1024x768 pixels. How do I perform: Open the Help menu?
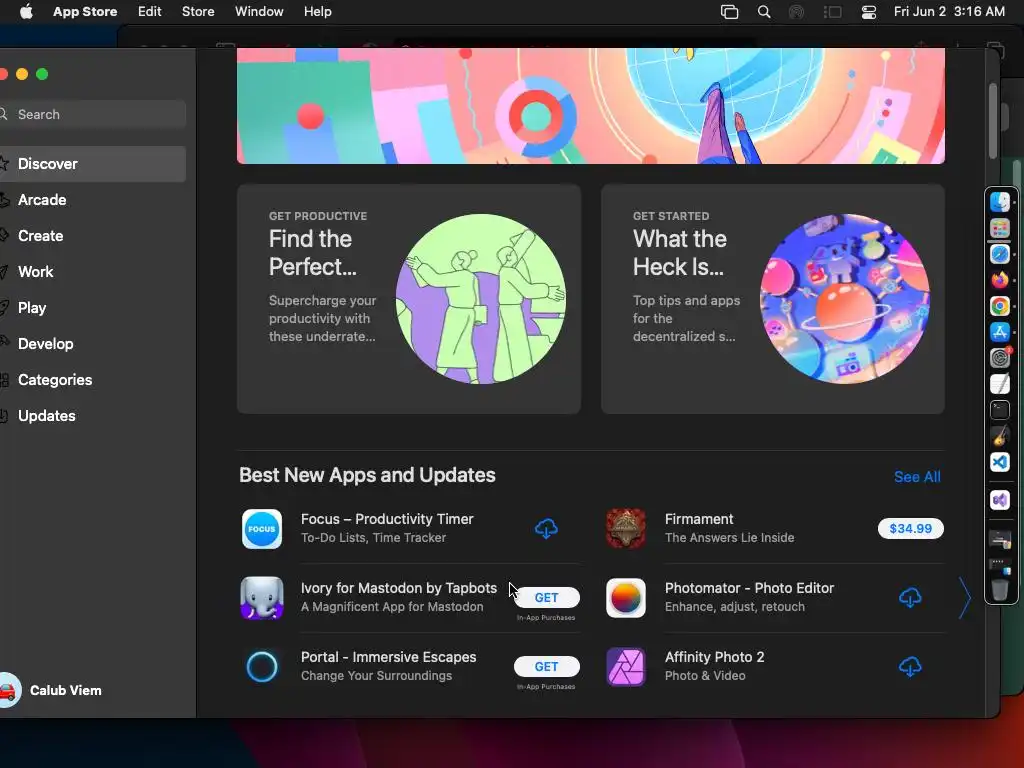tap(317, 12)
